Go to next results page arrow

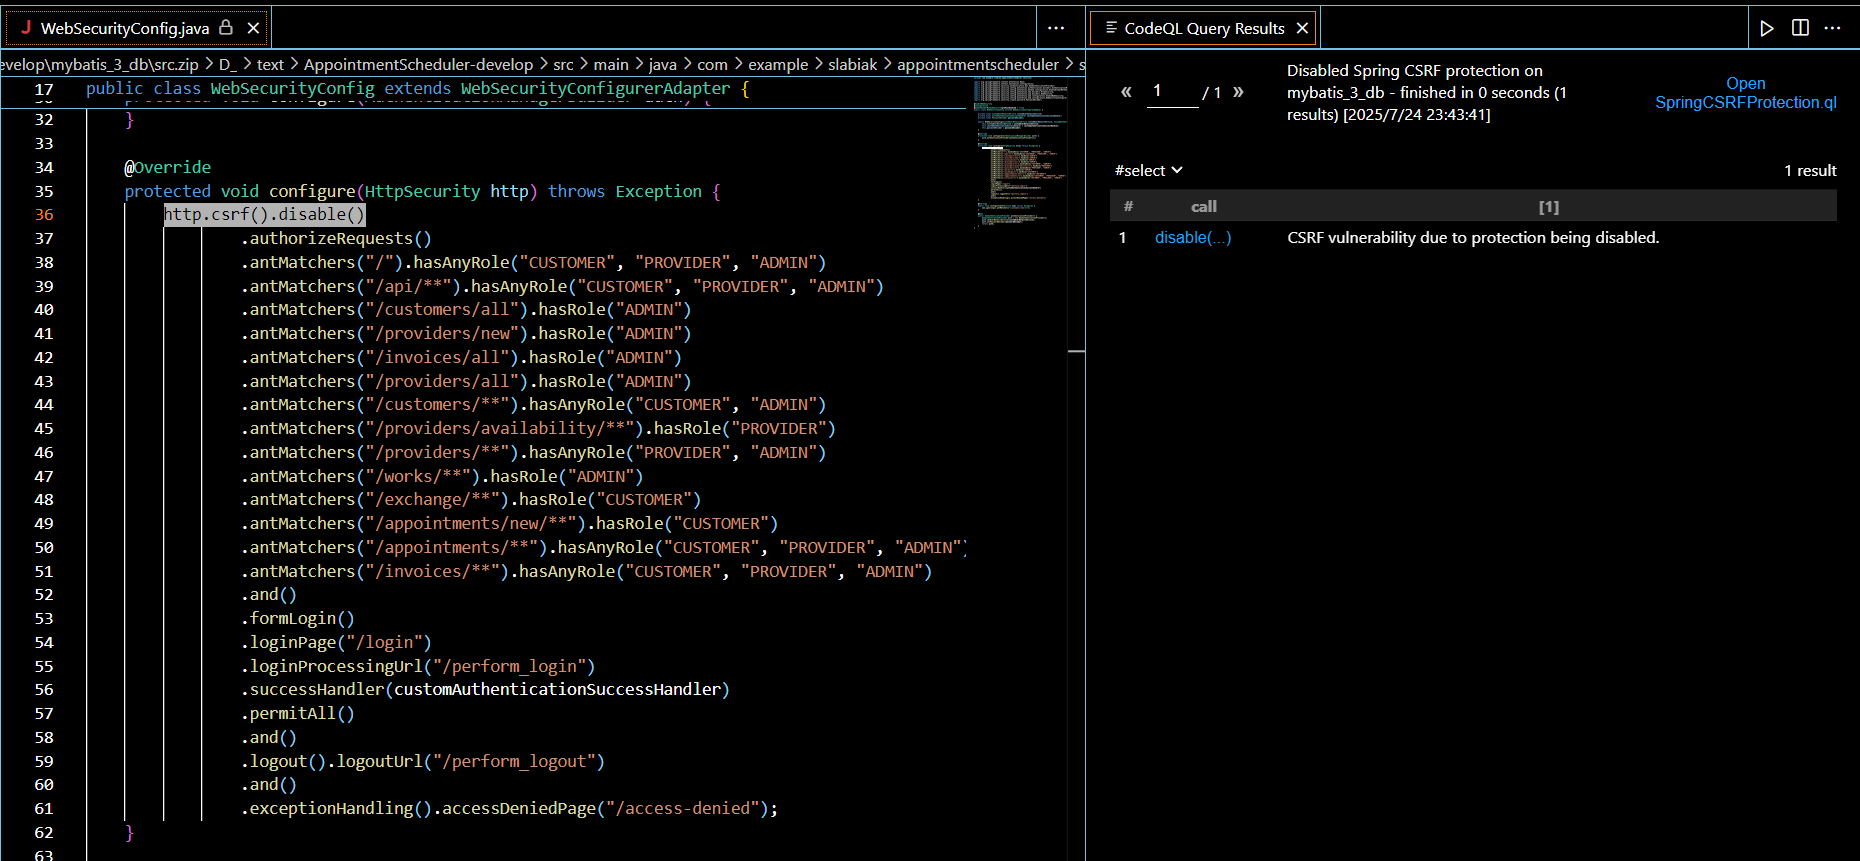pyautogui.click(x=1238, y=92)
